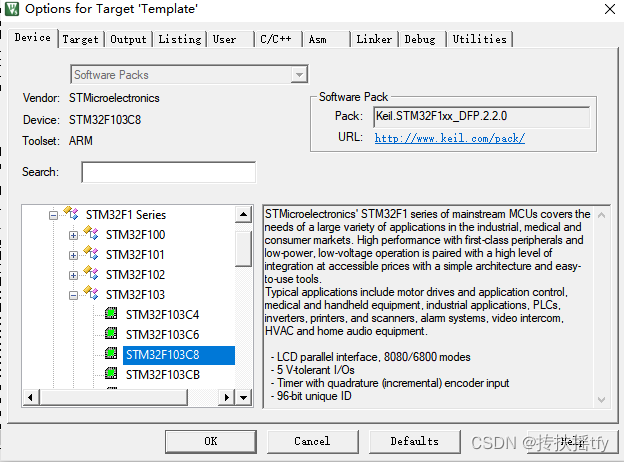Click the STM32F101 subfamily icon
Image resolution: width=624 pixels, height=462 pixels.
91,253
